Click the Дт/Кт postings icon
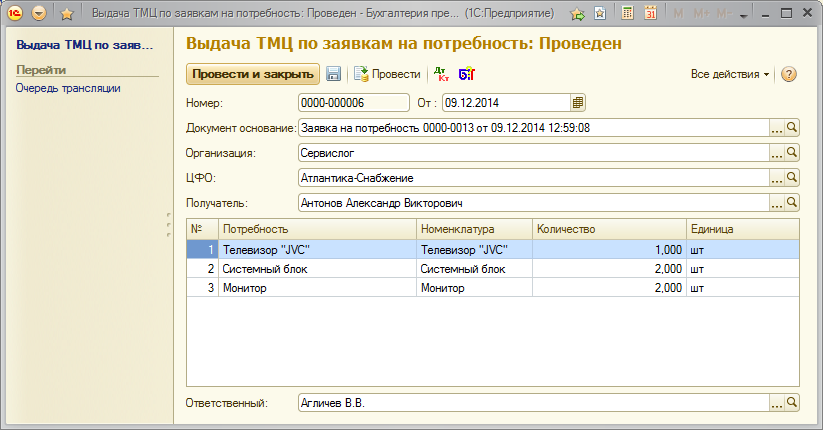This screenshot has width=823, height=430. point(441,75)
